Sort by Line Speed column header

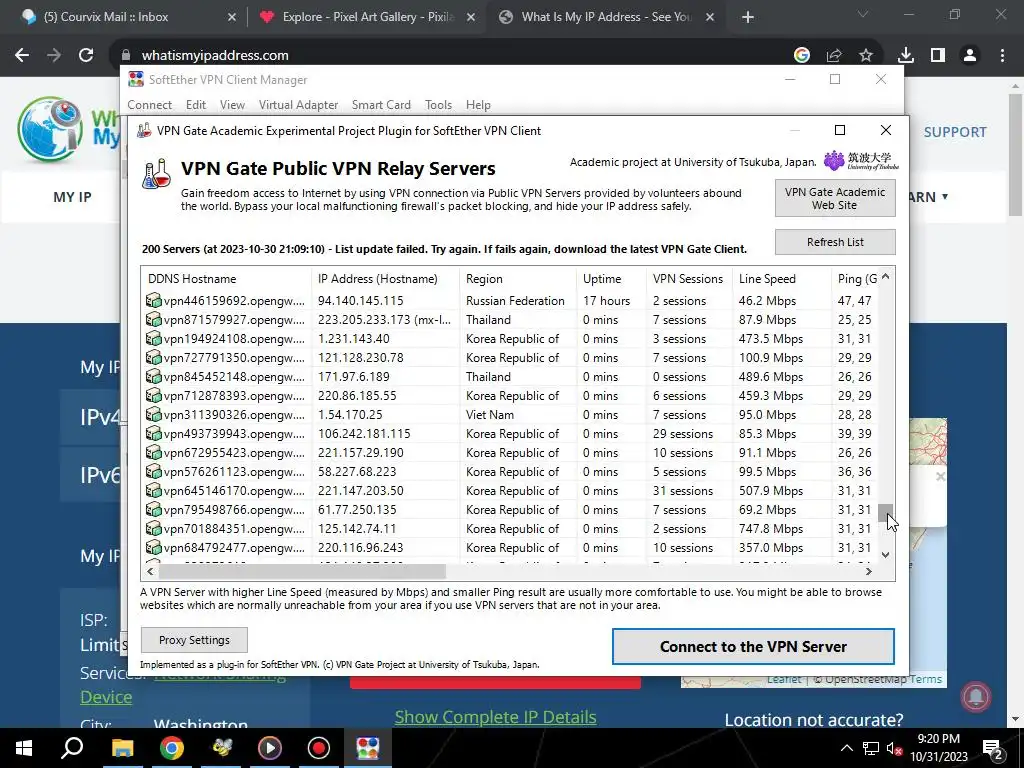pyautogui.click(x=782, y=279)
